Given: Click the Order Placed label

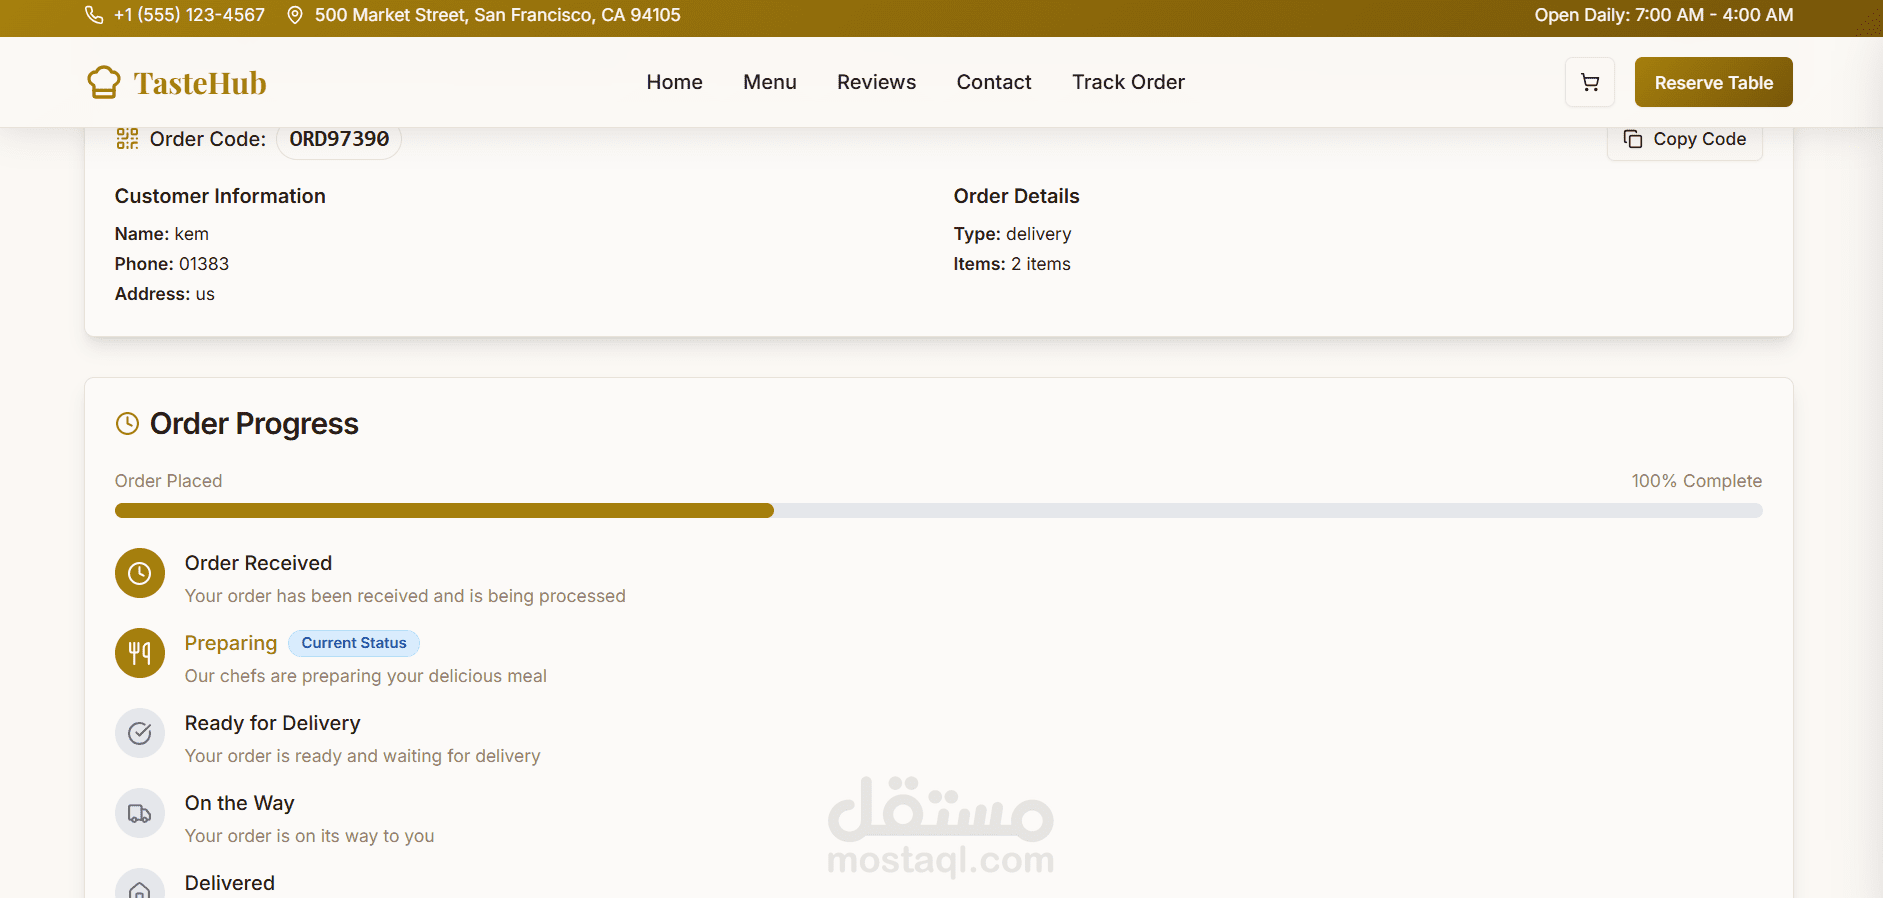Looking at the screenshot, I should 169,481.
